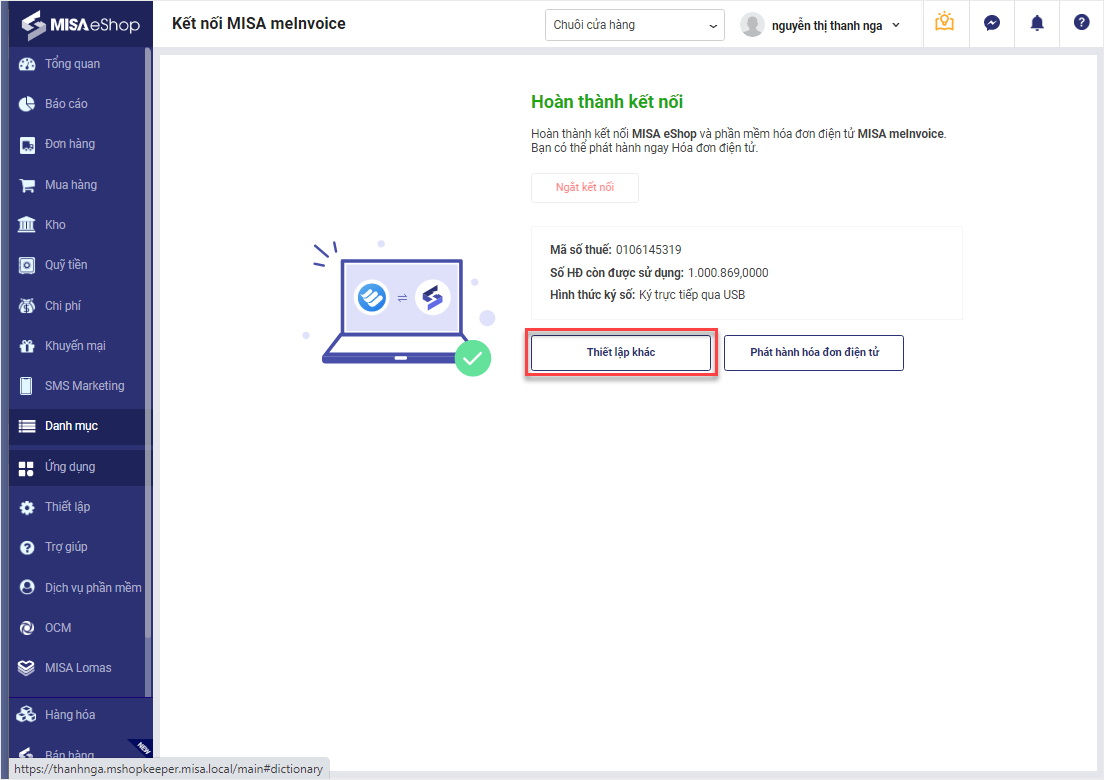Select MISA Lomas in the sidebar
This screenshot has width=1104, height=780.
[78, 668]
